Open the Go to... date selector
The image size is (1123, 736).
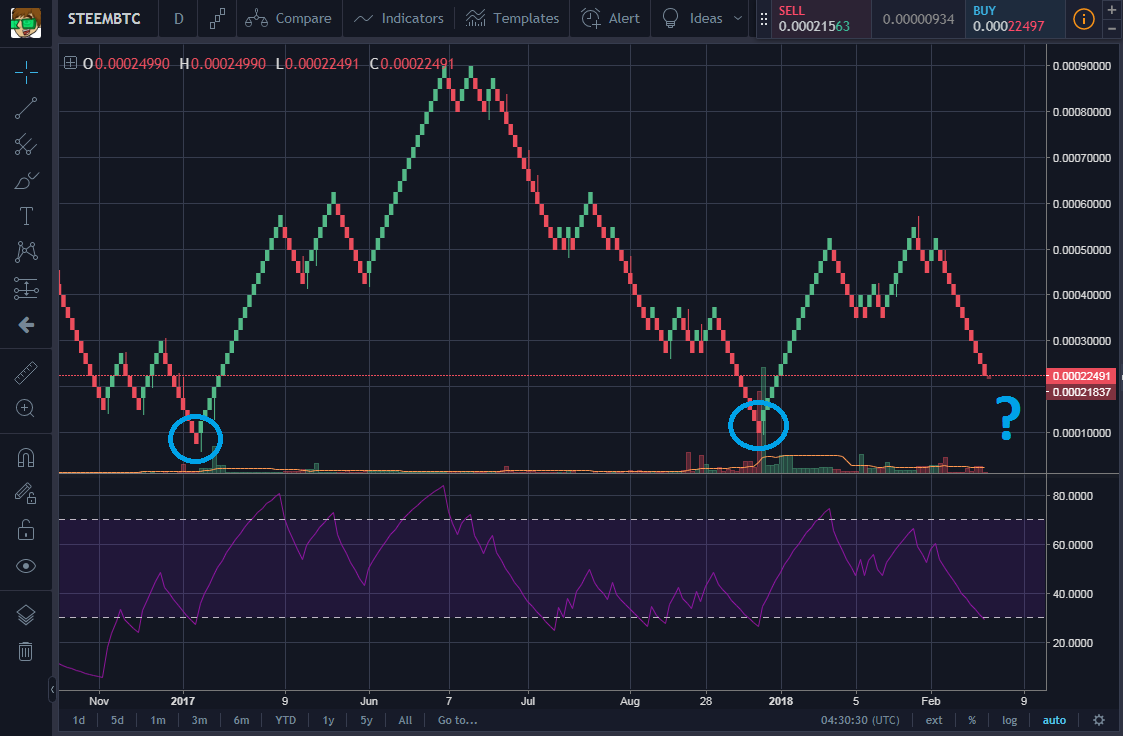[457, 720]
